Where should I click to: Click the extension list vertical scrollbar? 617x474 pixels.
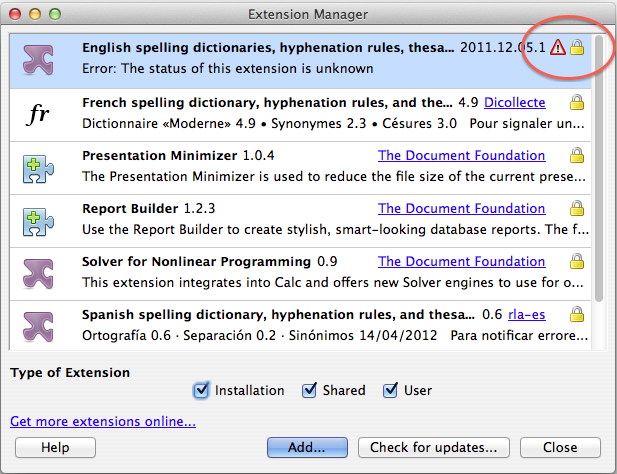598,170
